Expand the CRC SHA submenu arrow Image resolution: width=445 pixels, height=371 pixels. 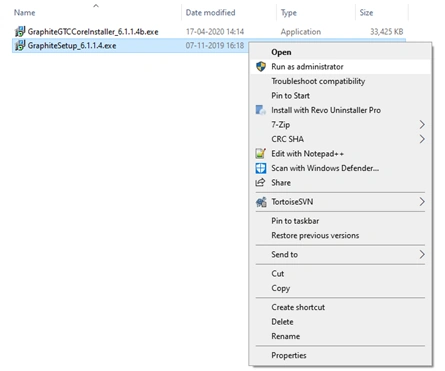click(422, 139)
